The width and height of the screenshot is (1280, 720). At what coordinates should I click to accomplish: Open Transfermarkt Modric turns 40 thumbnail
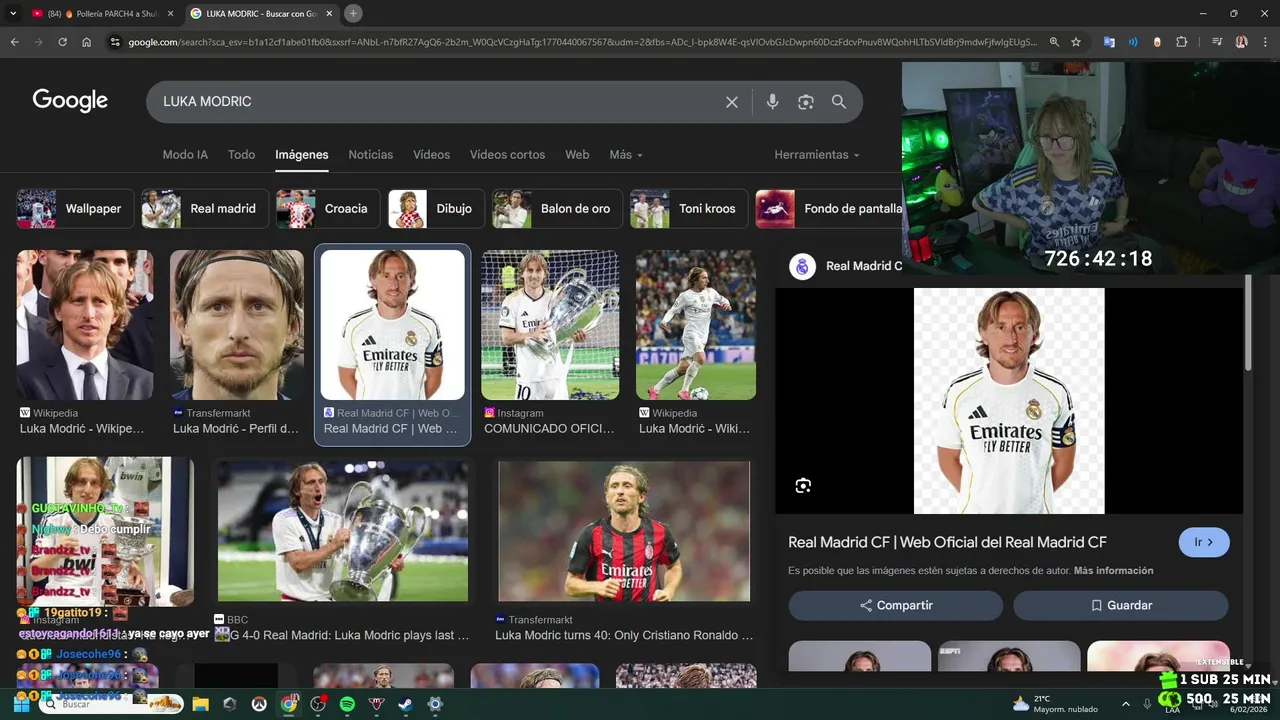pyautogui.click(x=624, y=531)
